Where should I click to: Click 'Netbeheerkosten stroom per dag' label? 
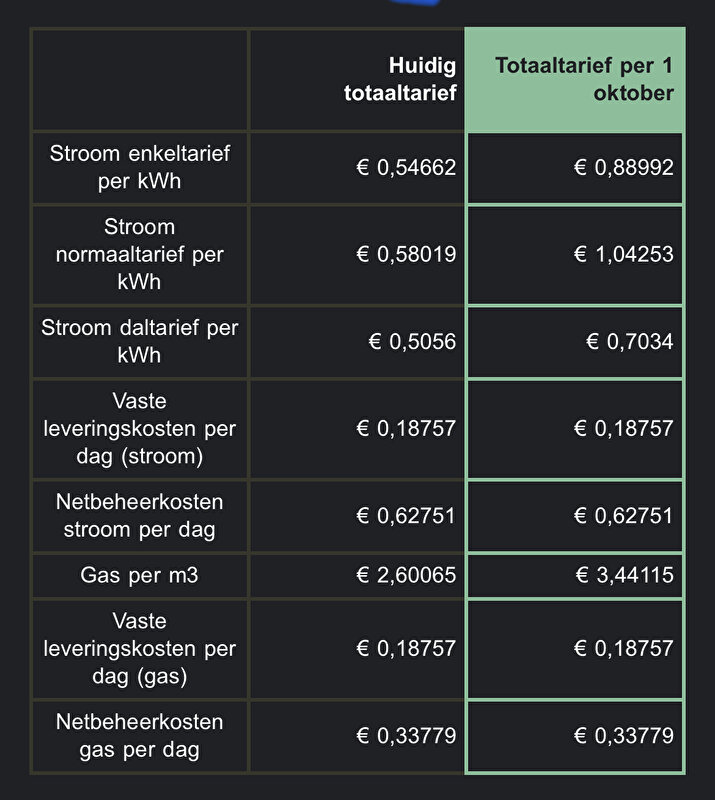pyautogui.click(x=139, y=516)
